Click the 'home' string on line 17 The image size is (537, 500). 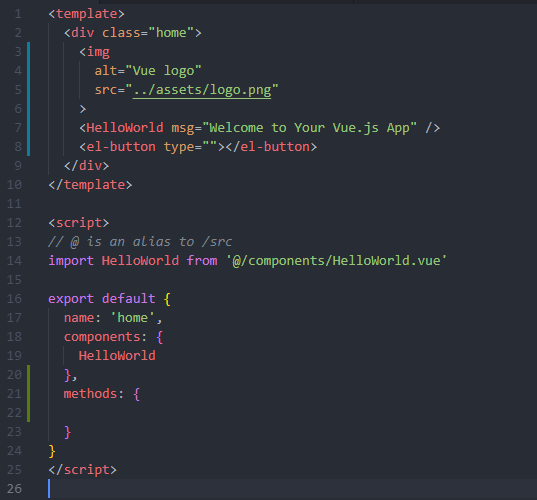133,318
